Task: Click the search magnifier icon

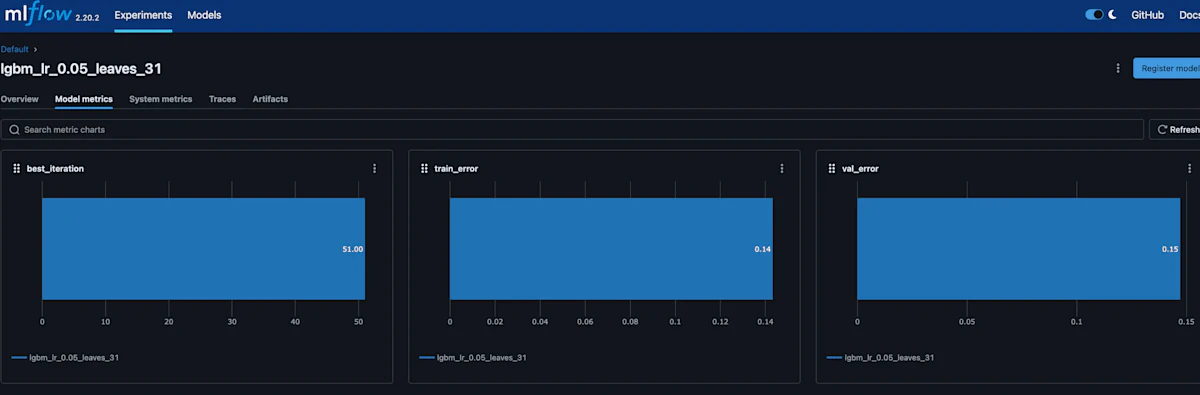Action: [x=14, y=130]
